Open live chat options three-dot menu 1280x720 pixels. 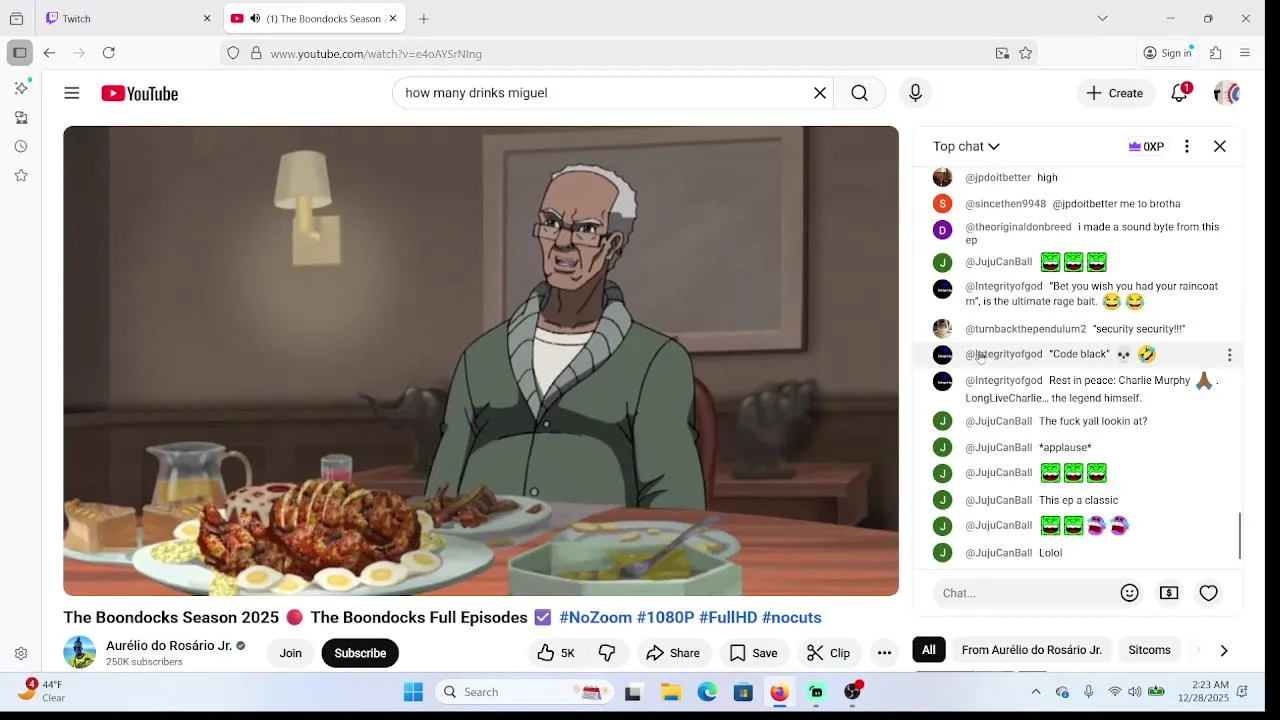(x=1187, y=146)
